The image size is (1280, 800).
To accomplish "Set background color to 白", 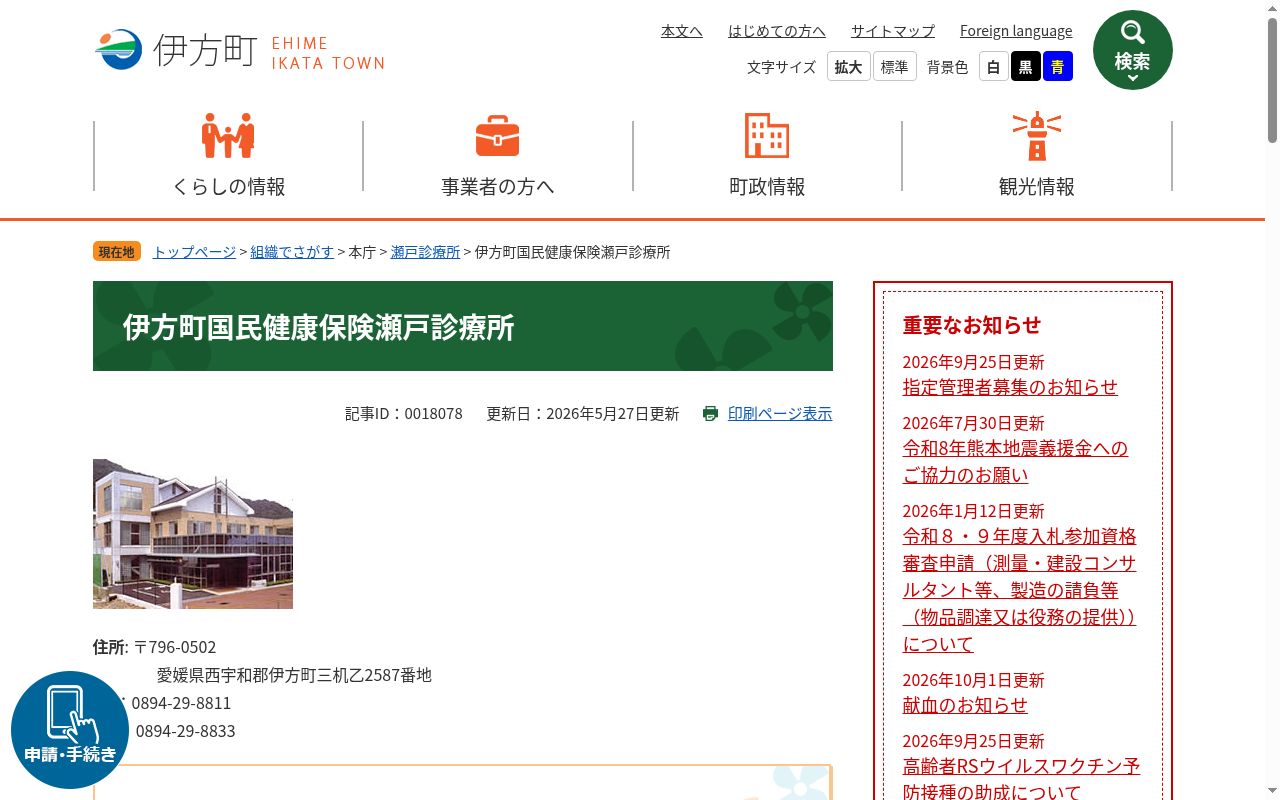I will (x=993, y=66).
